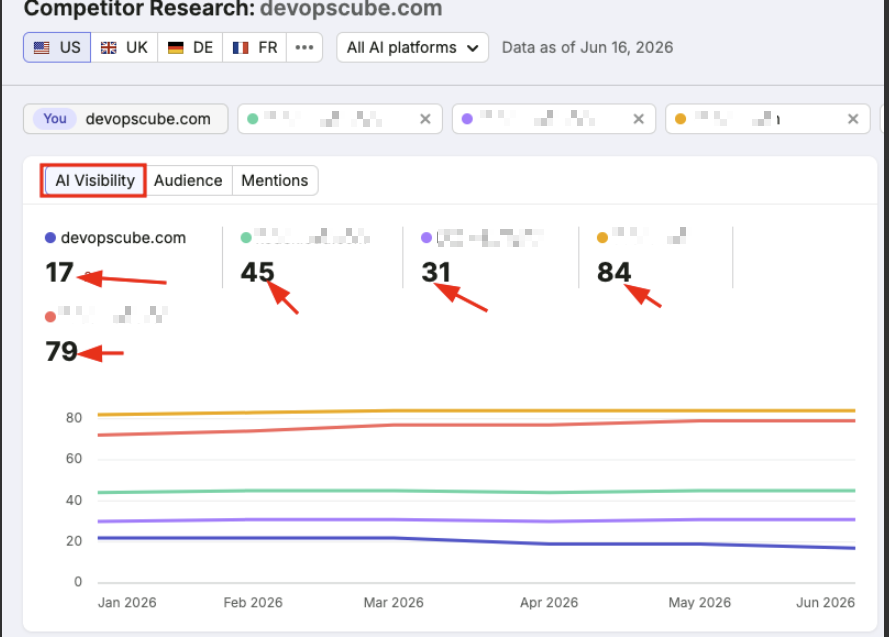Click the competitor score 45
Viewport: 889px width, 637px height.
pos(257,273)
